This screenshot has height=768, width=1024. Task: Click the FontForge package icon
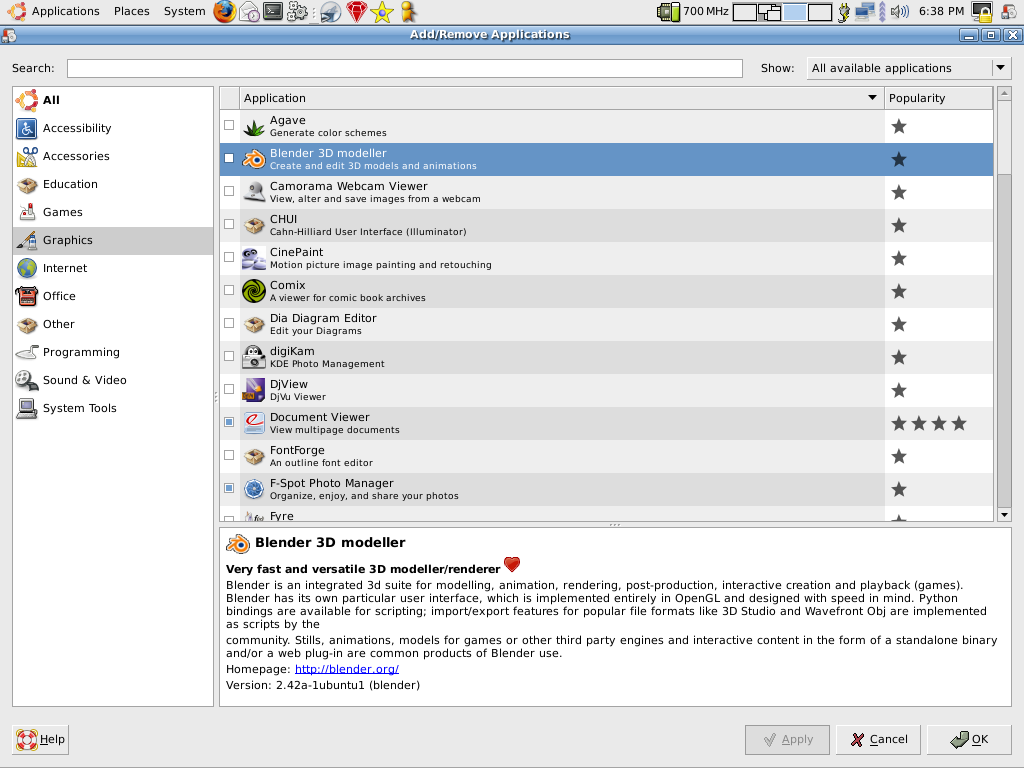tap(253, 456)
